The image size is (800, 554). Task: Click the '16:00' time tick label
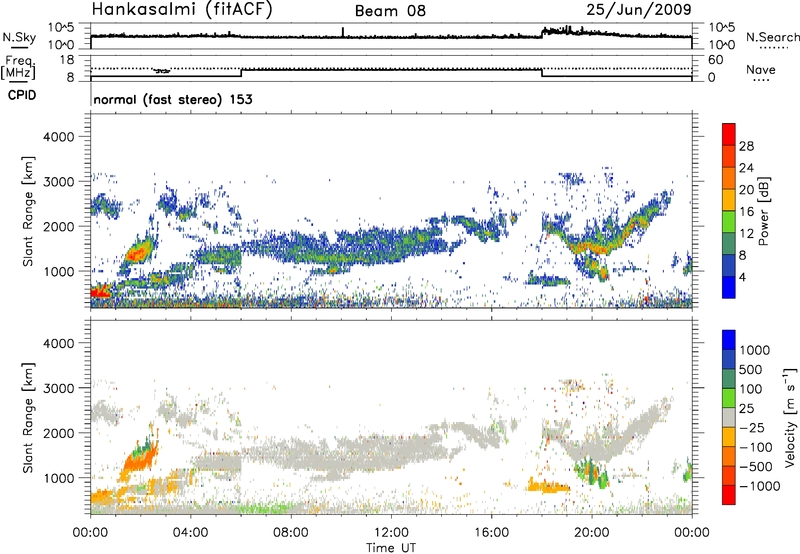491,533
